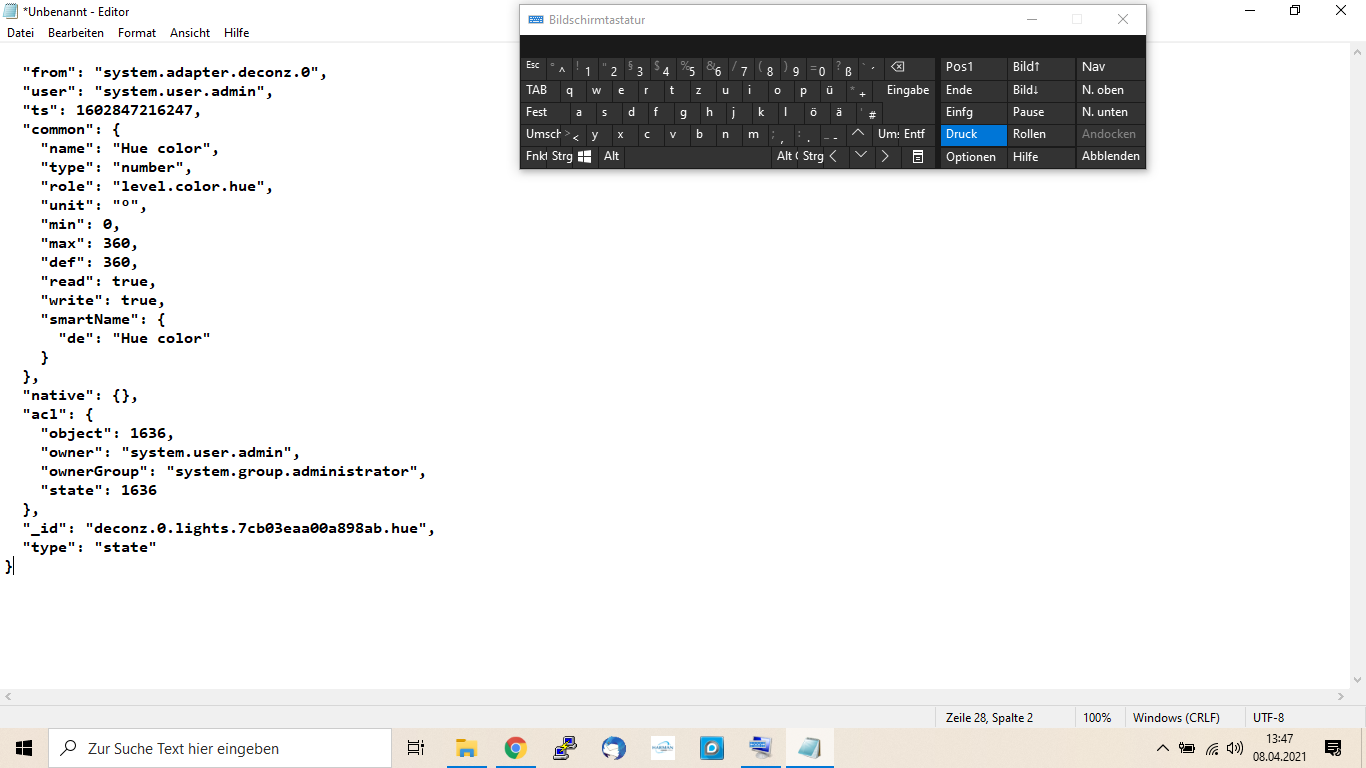
Task: Click the horizontal scrollbar right arrow
Action: (x=1342, y=696)
